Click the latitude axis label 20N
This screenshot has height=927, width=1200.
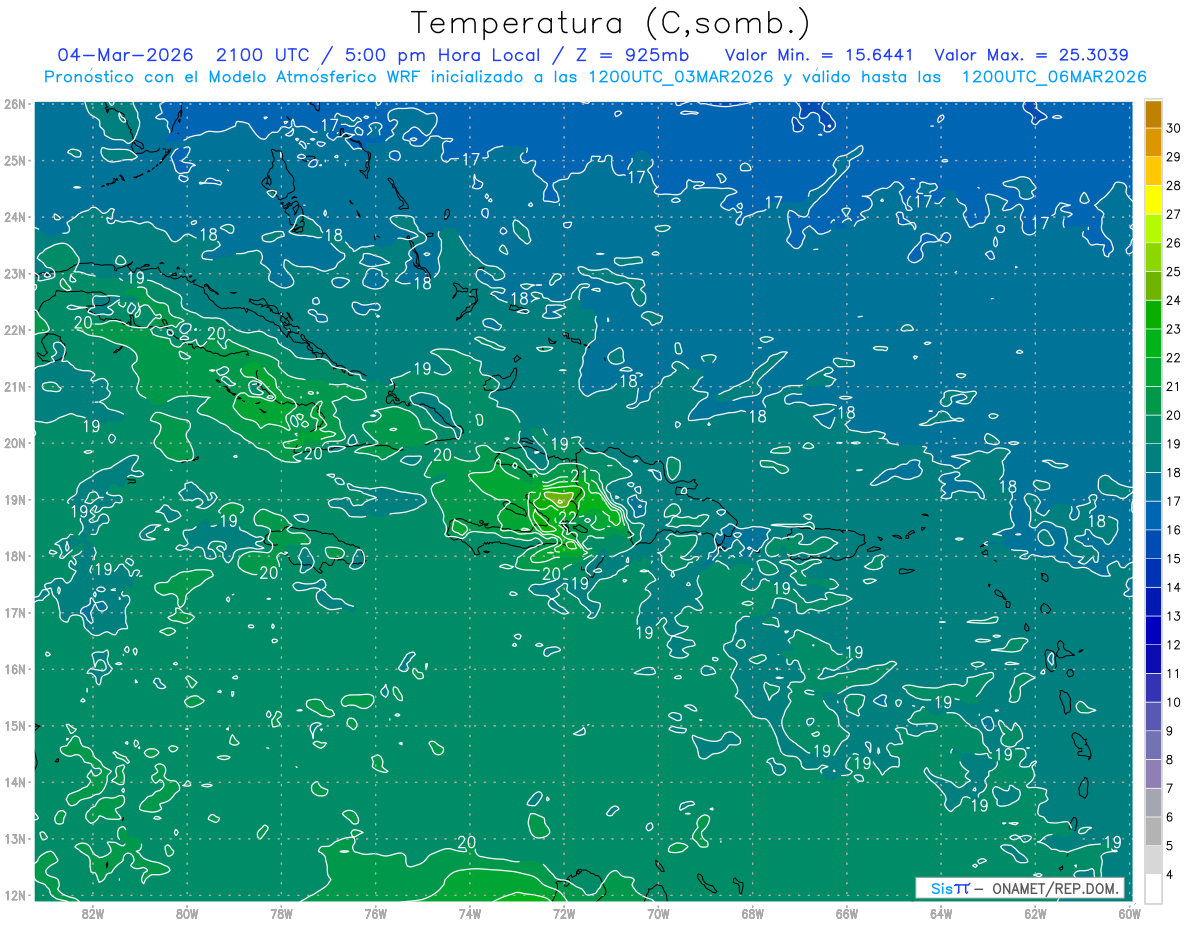(x=16, y=443)
